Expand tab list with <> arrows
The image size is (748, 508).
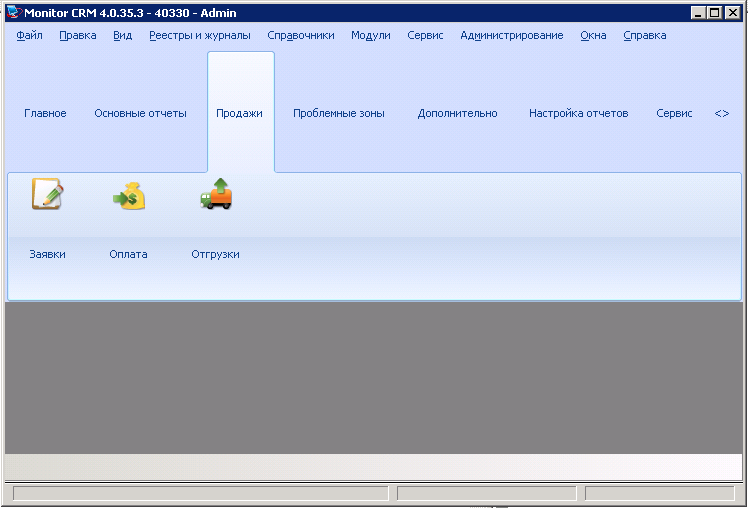[x=722, y=113]
